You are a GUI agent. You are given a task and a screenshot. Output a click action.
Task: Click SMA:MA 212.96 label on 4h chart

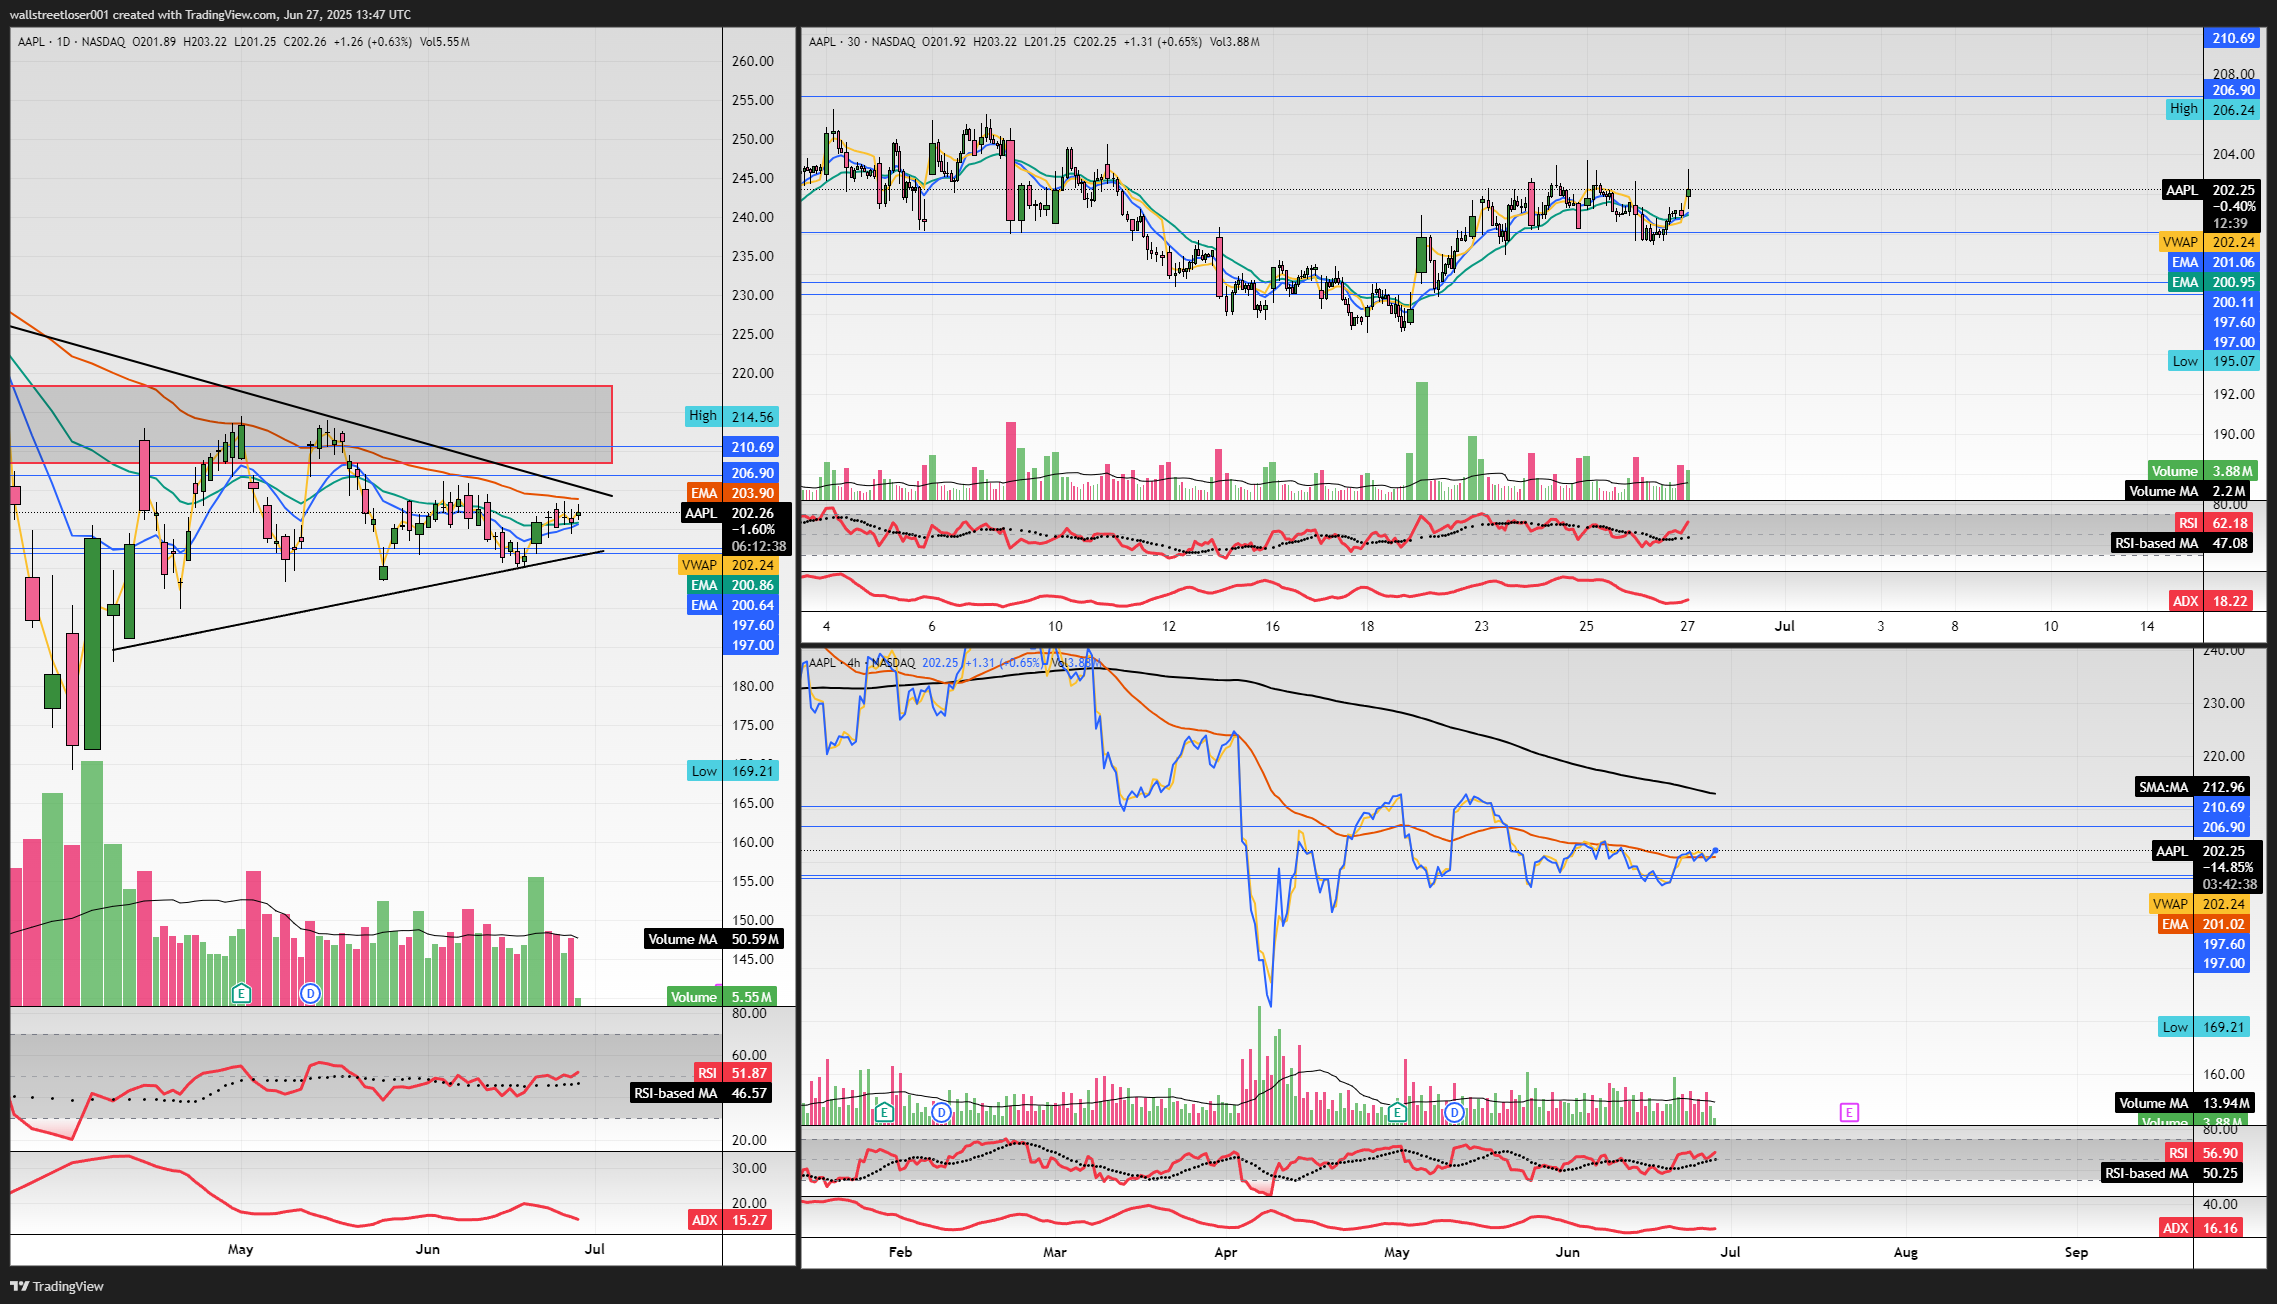pos(2192,787)
